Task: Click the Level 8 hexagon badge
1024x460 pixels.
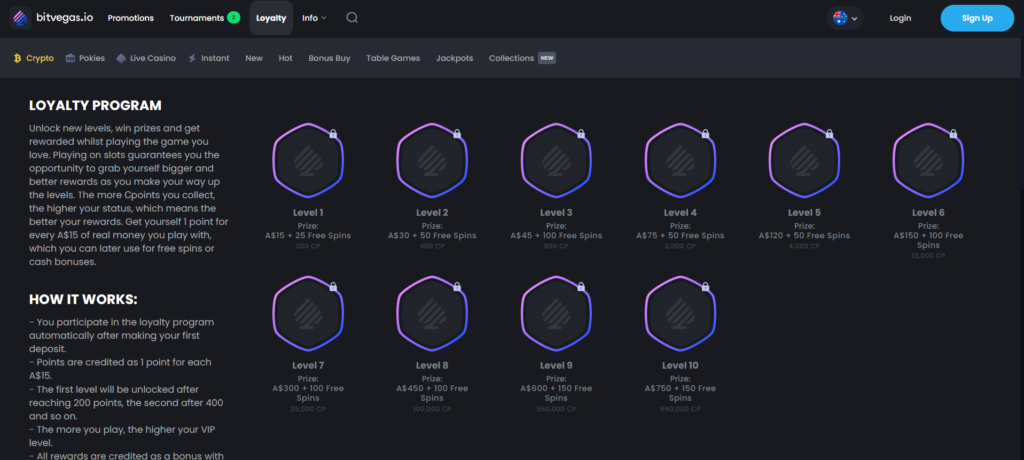Action: pos(432,314)
